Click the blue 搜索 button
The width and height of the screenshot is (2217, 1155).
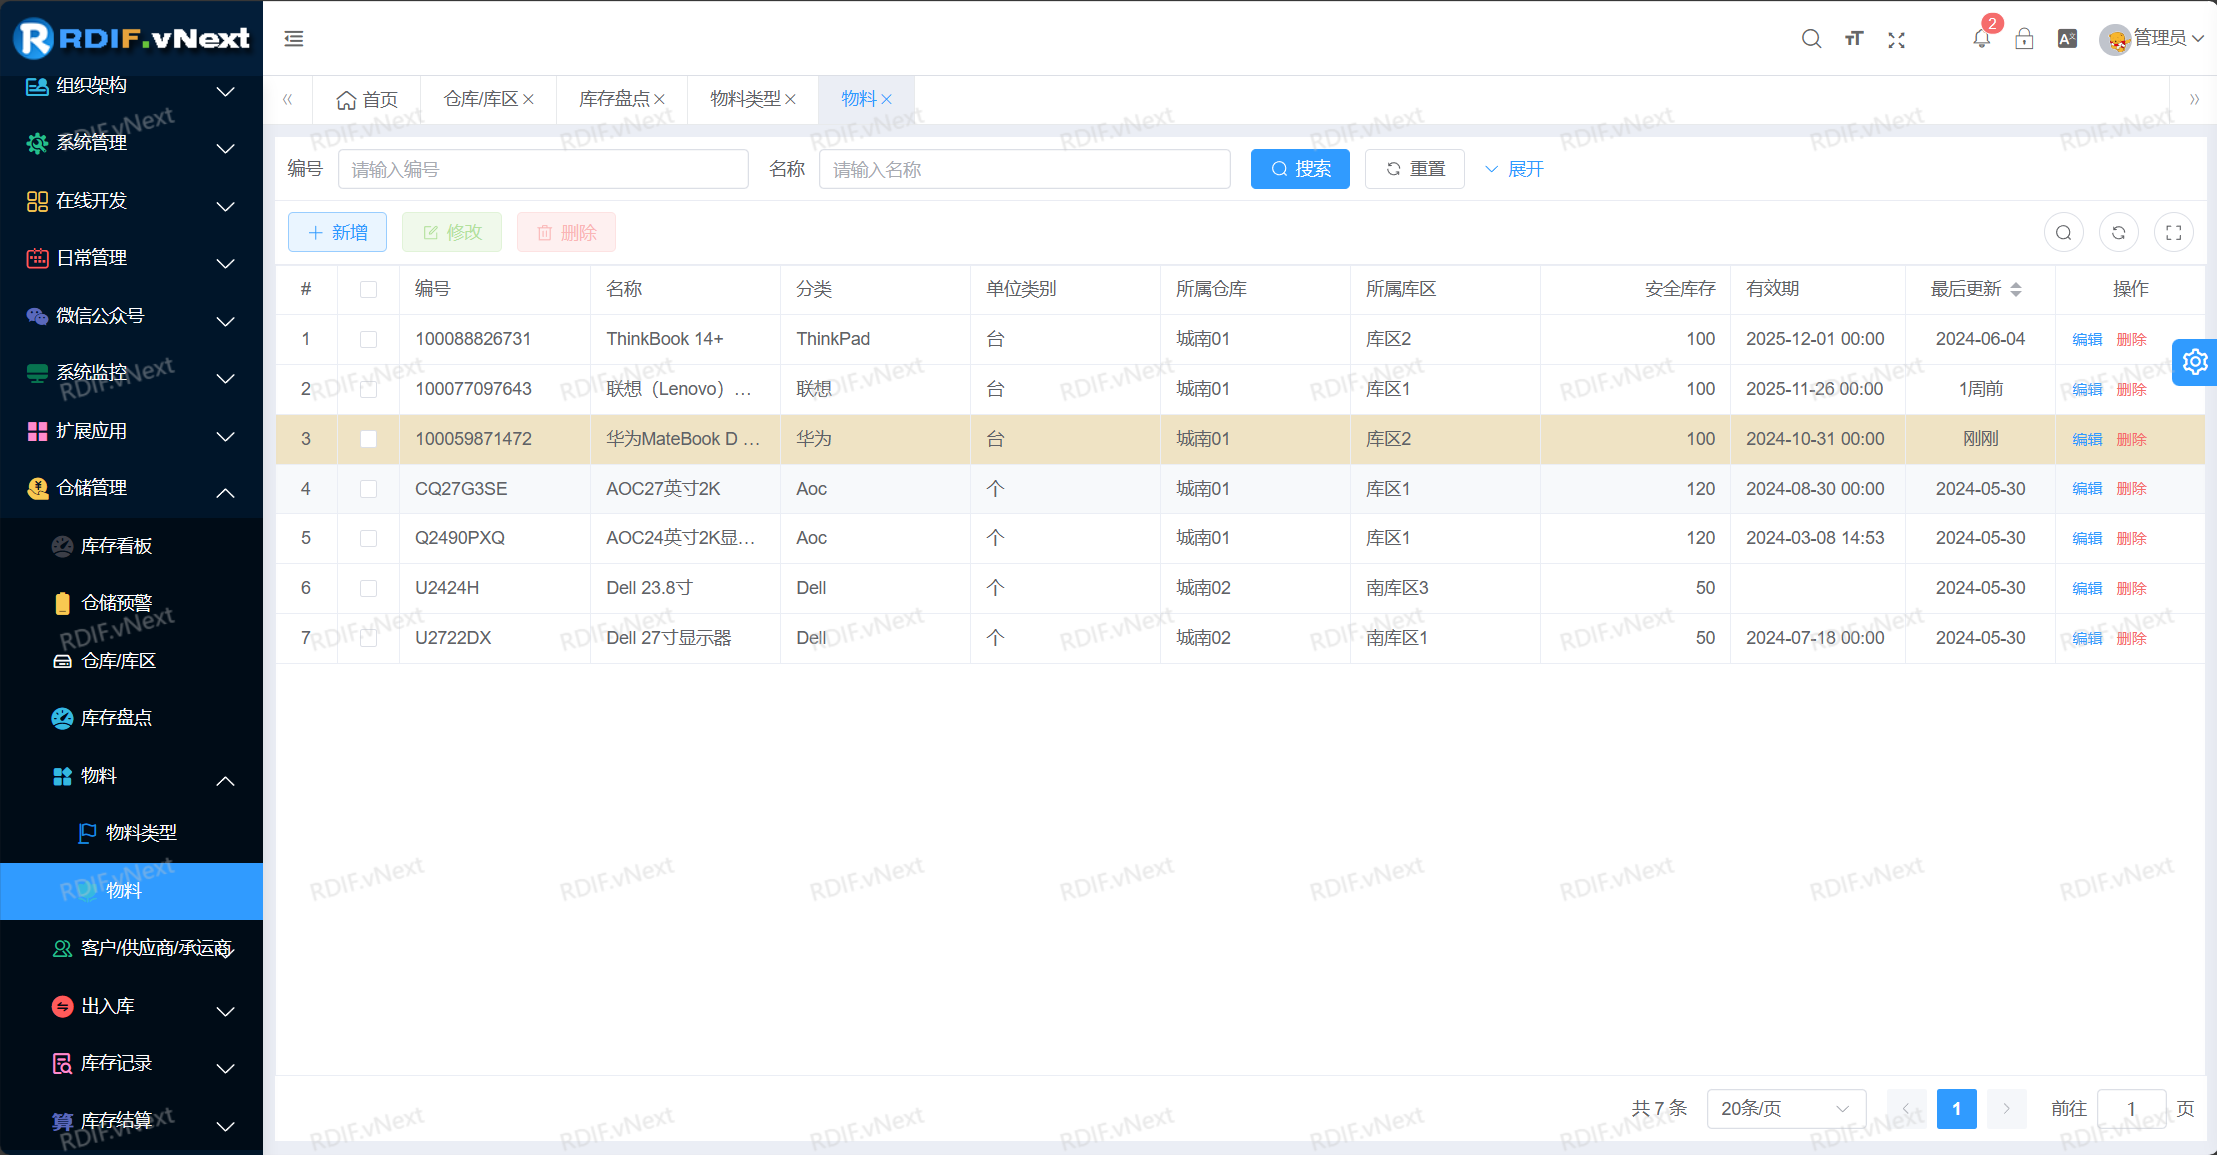tap(1299, 169)
